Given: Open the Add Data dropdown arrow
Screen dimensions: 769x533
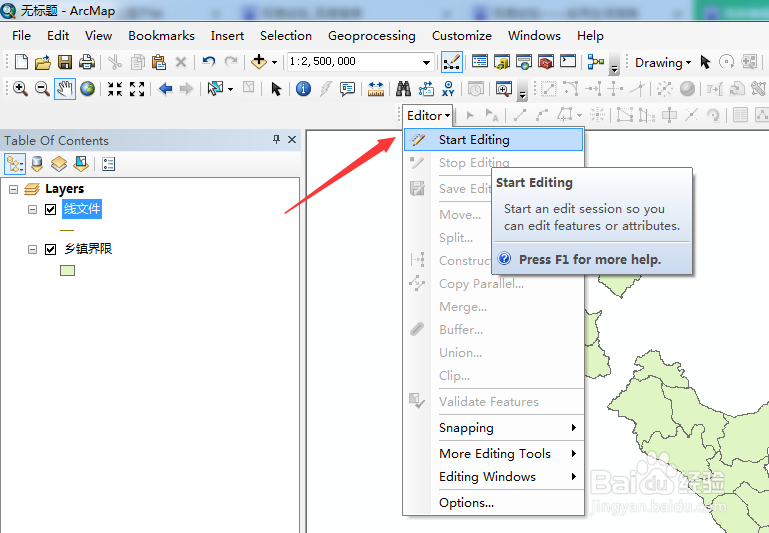Looking at the screenshot, I should tap(275, 62).
